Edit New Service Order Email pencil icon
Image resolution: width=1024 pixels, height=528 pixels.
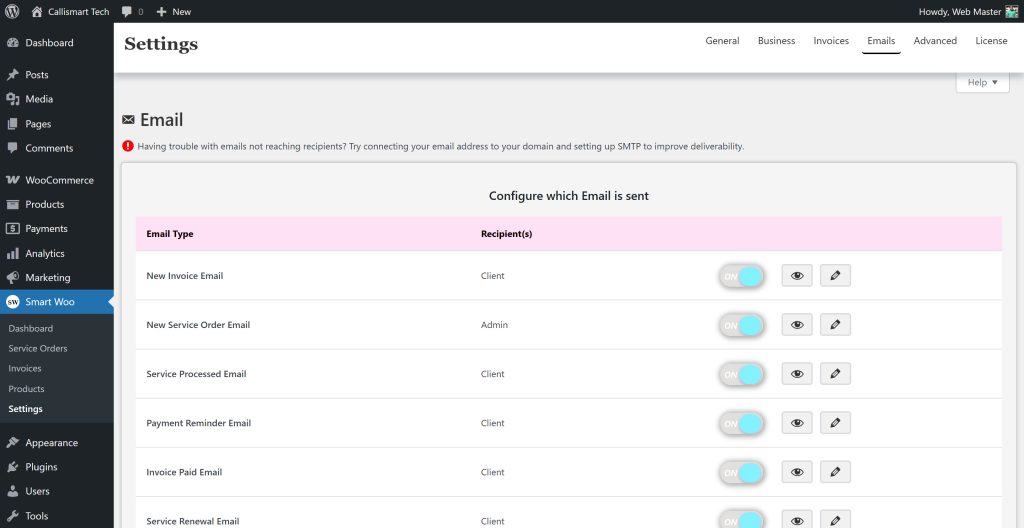pyautogui.click(x=835, y=325)
